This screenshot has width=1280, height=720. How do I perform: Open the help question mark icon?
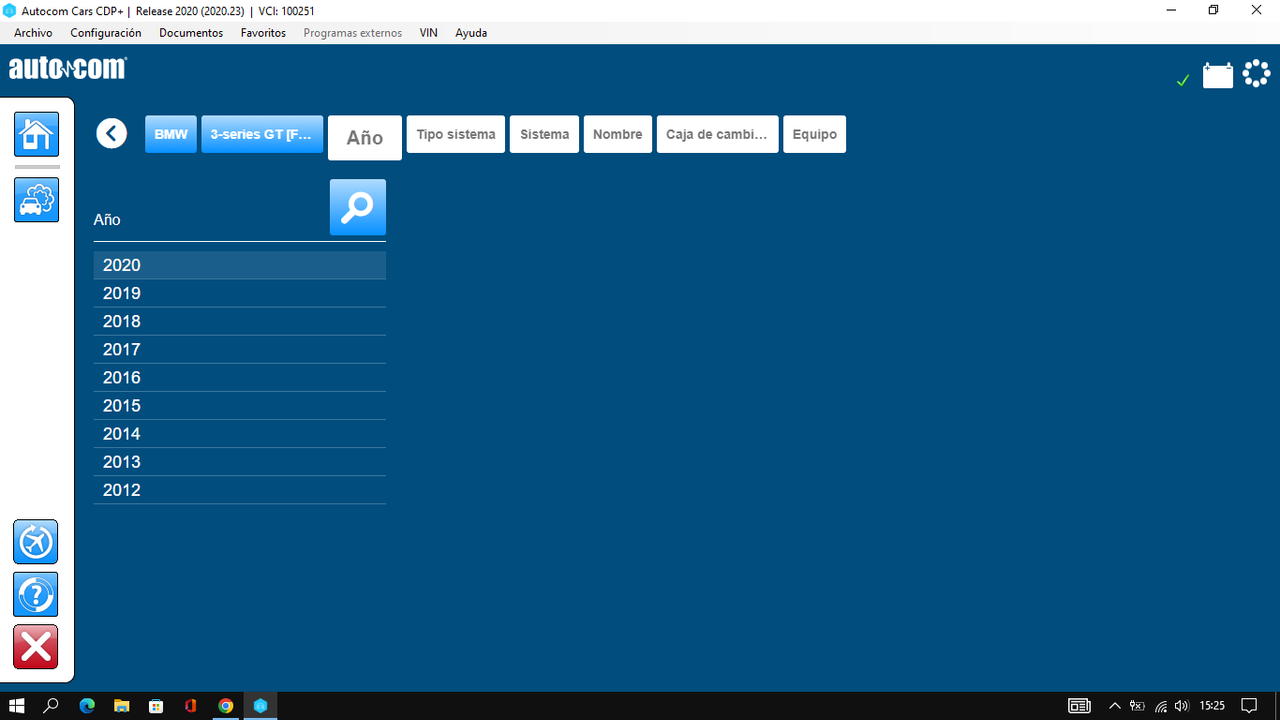[x=36, y=595]
